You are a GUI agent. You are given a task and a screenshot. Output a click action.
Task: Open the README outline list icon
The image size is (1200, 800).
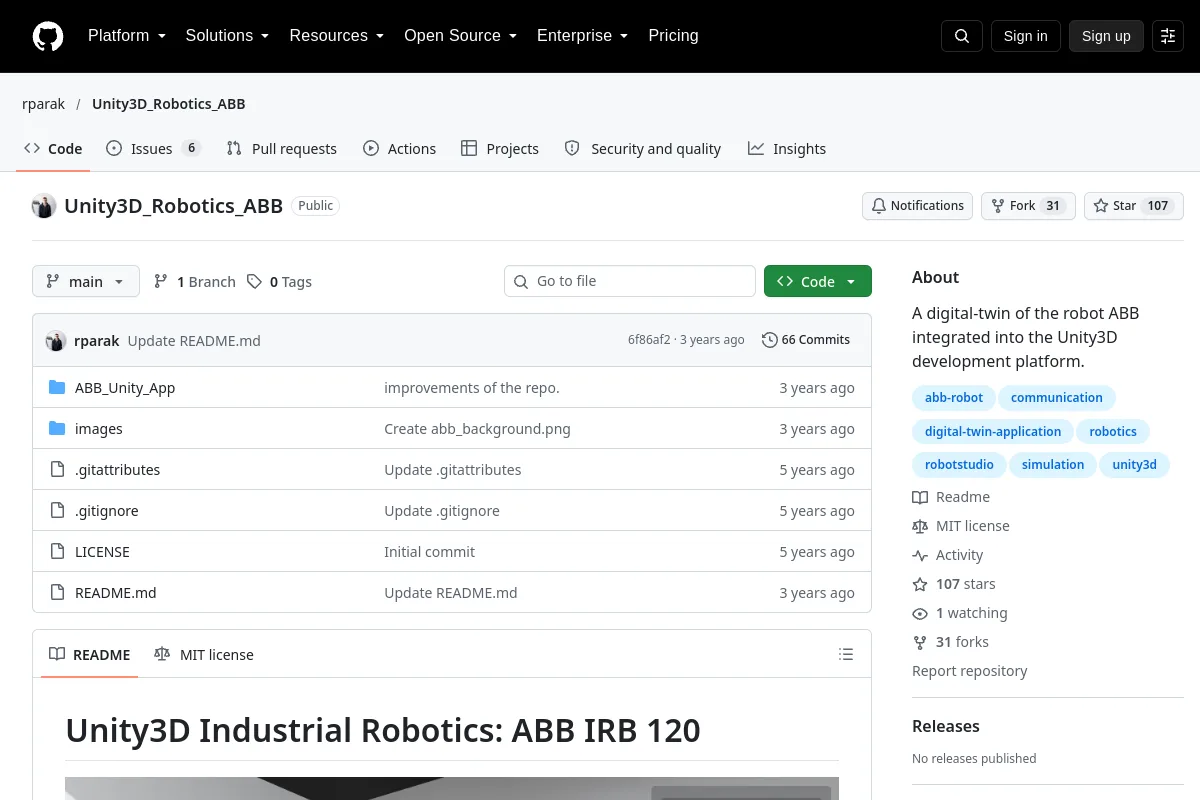point(846,655)
